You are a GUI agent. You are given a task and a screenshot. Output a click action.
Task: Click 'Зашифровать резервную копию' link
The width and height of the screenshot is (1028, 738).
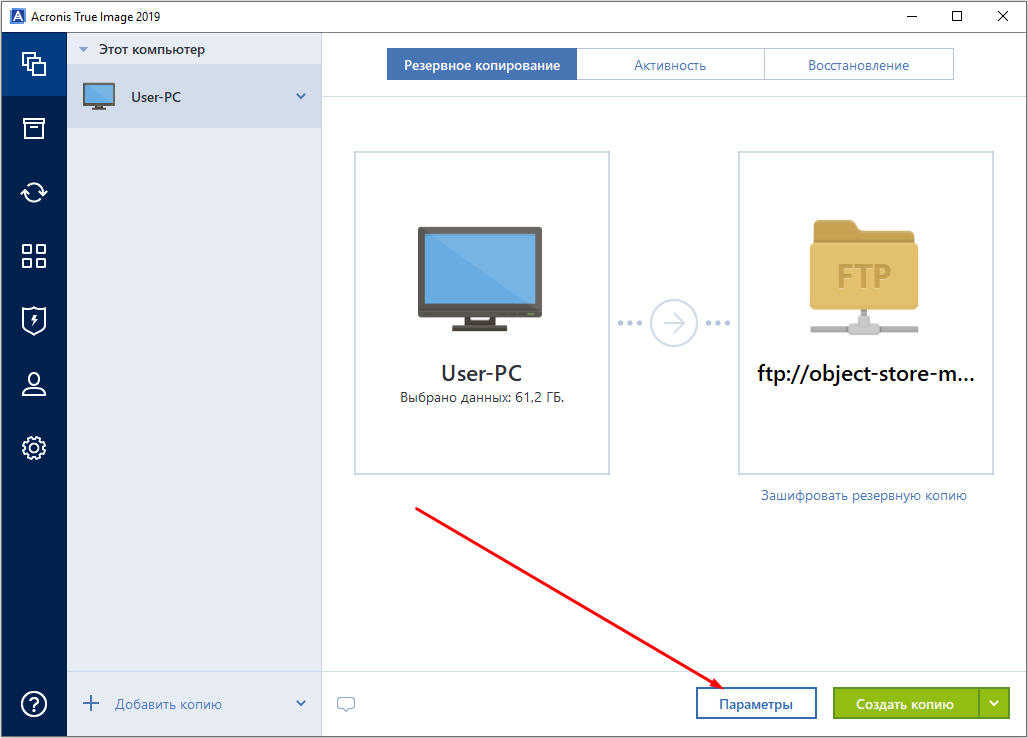click(x=863, y=495)
